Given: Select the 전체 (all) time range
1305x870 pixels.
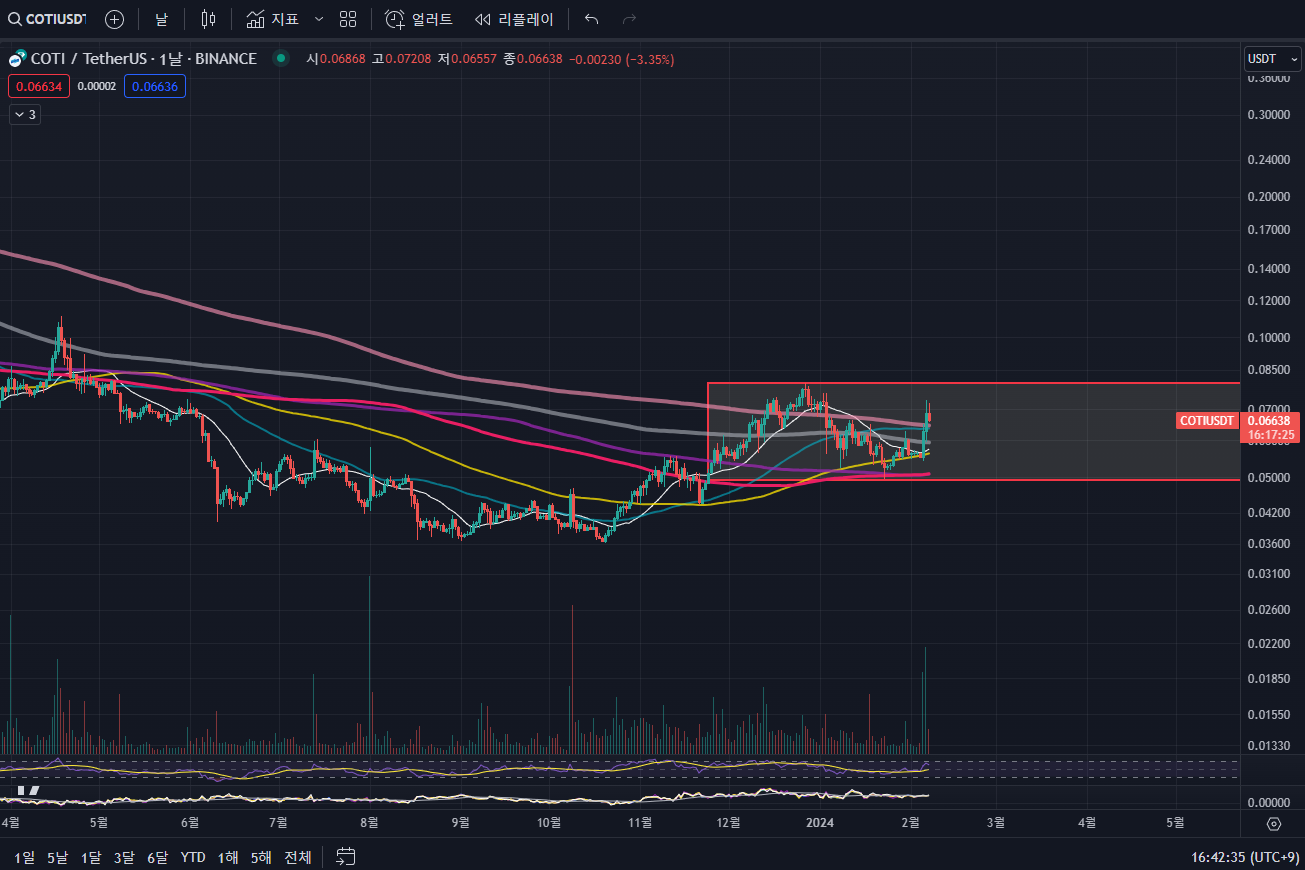Looking at the screenshot, I should (x=298, y=857).
